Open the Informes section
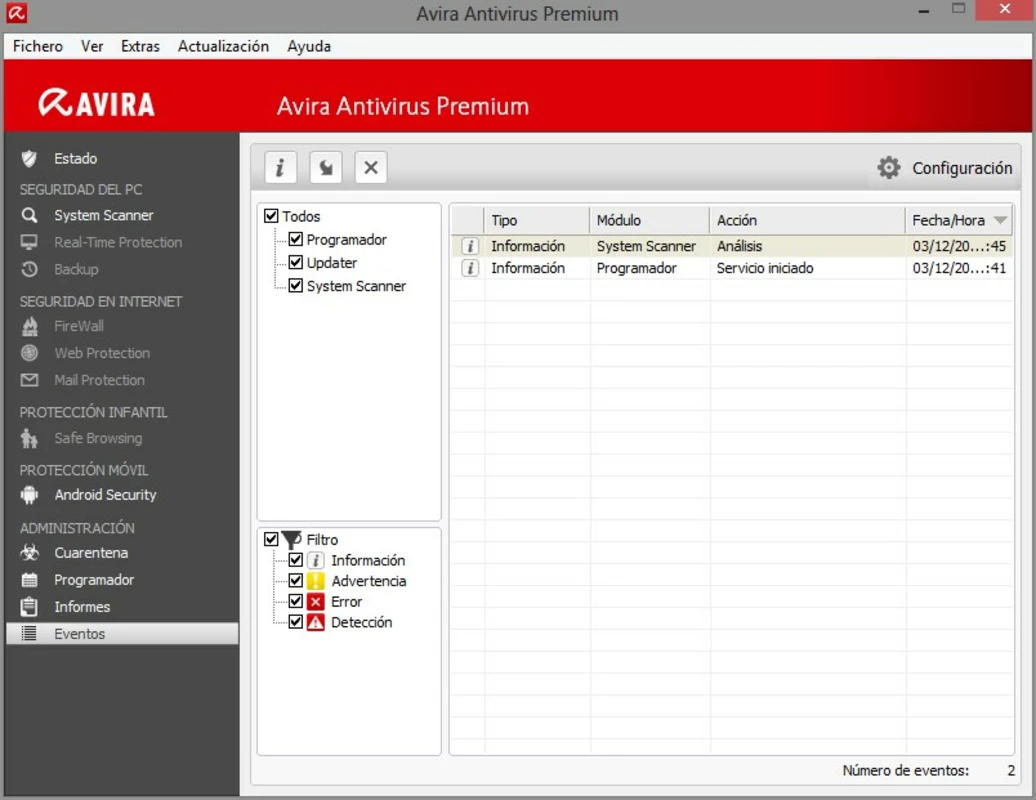The image size is (1036, 800). tap(82, 606)
